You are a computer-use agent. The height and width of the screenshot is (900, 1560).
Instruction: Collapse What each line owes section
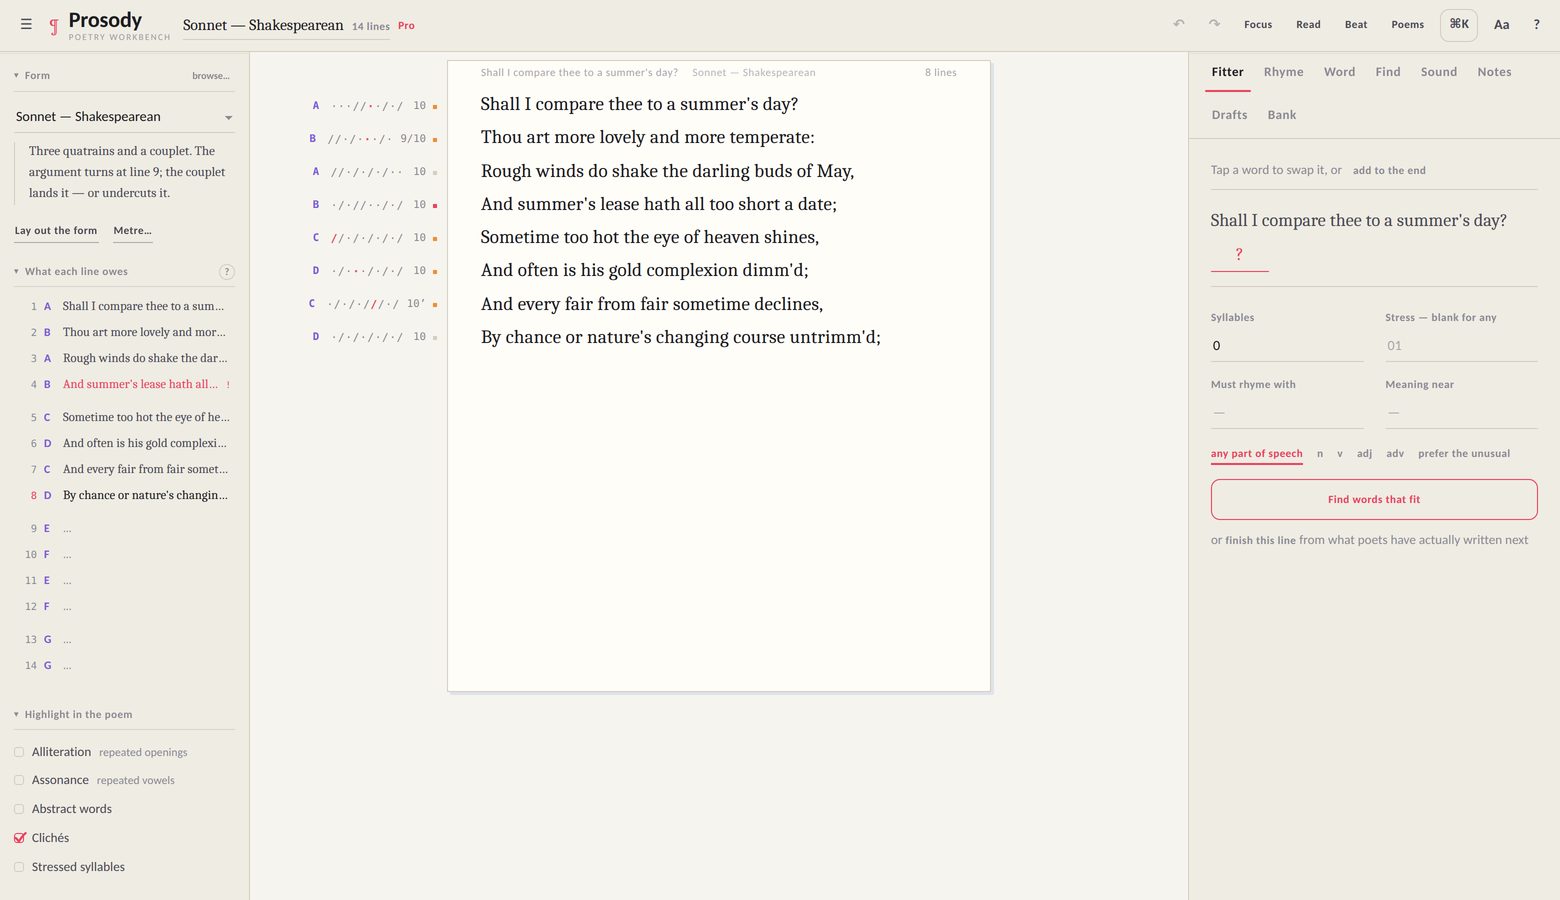[70, 272]
